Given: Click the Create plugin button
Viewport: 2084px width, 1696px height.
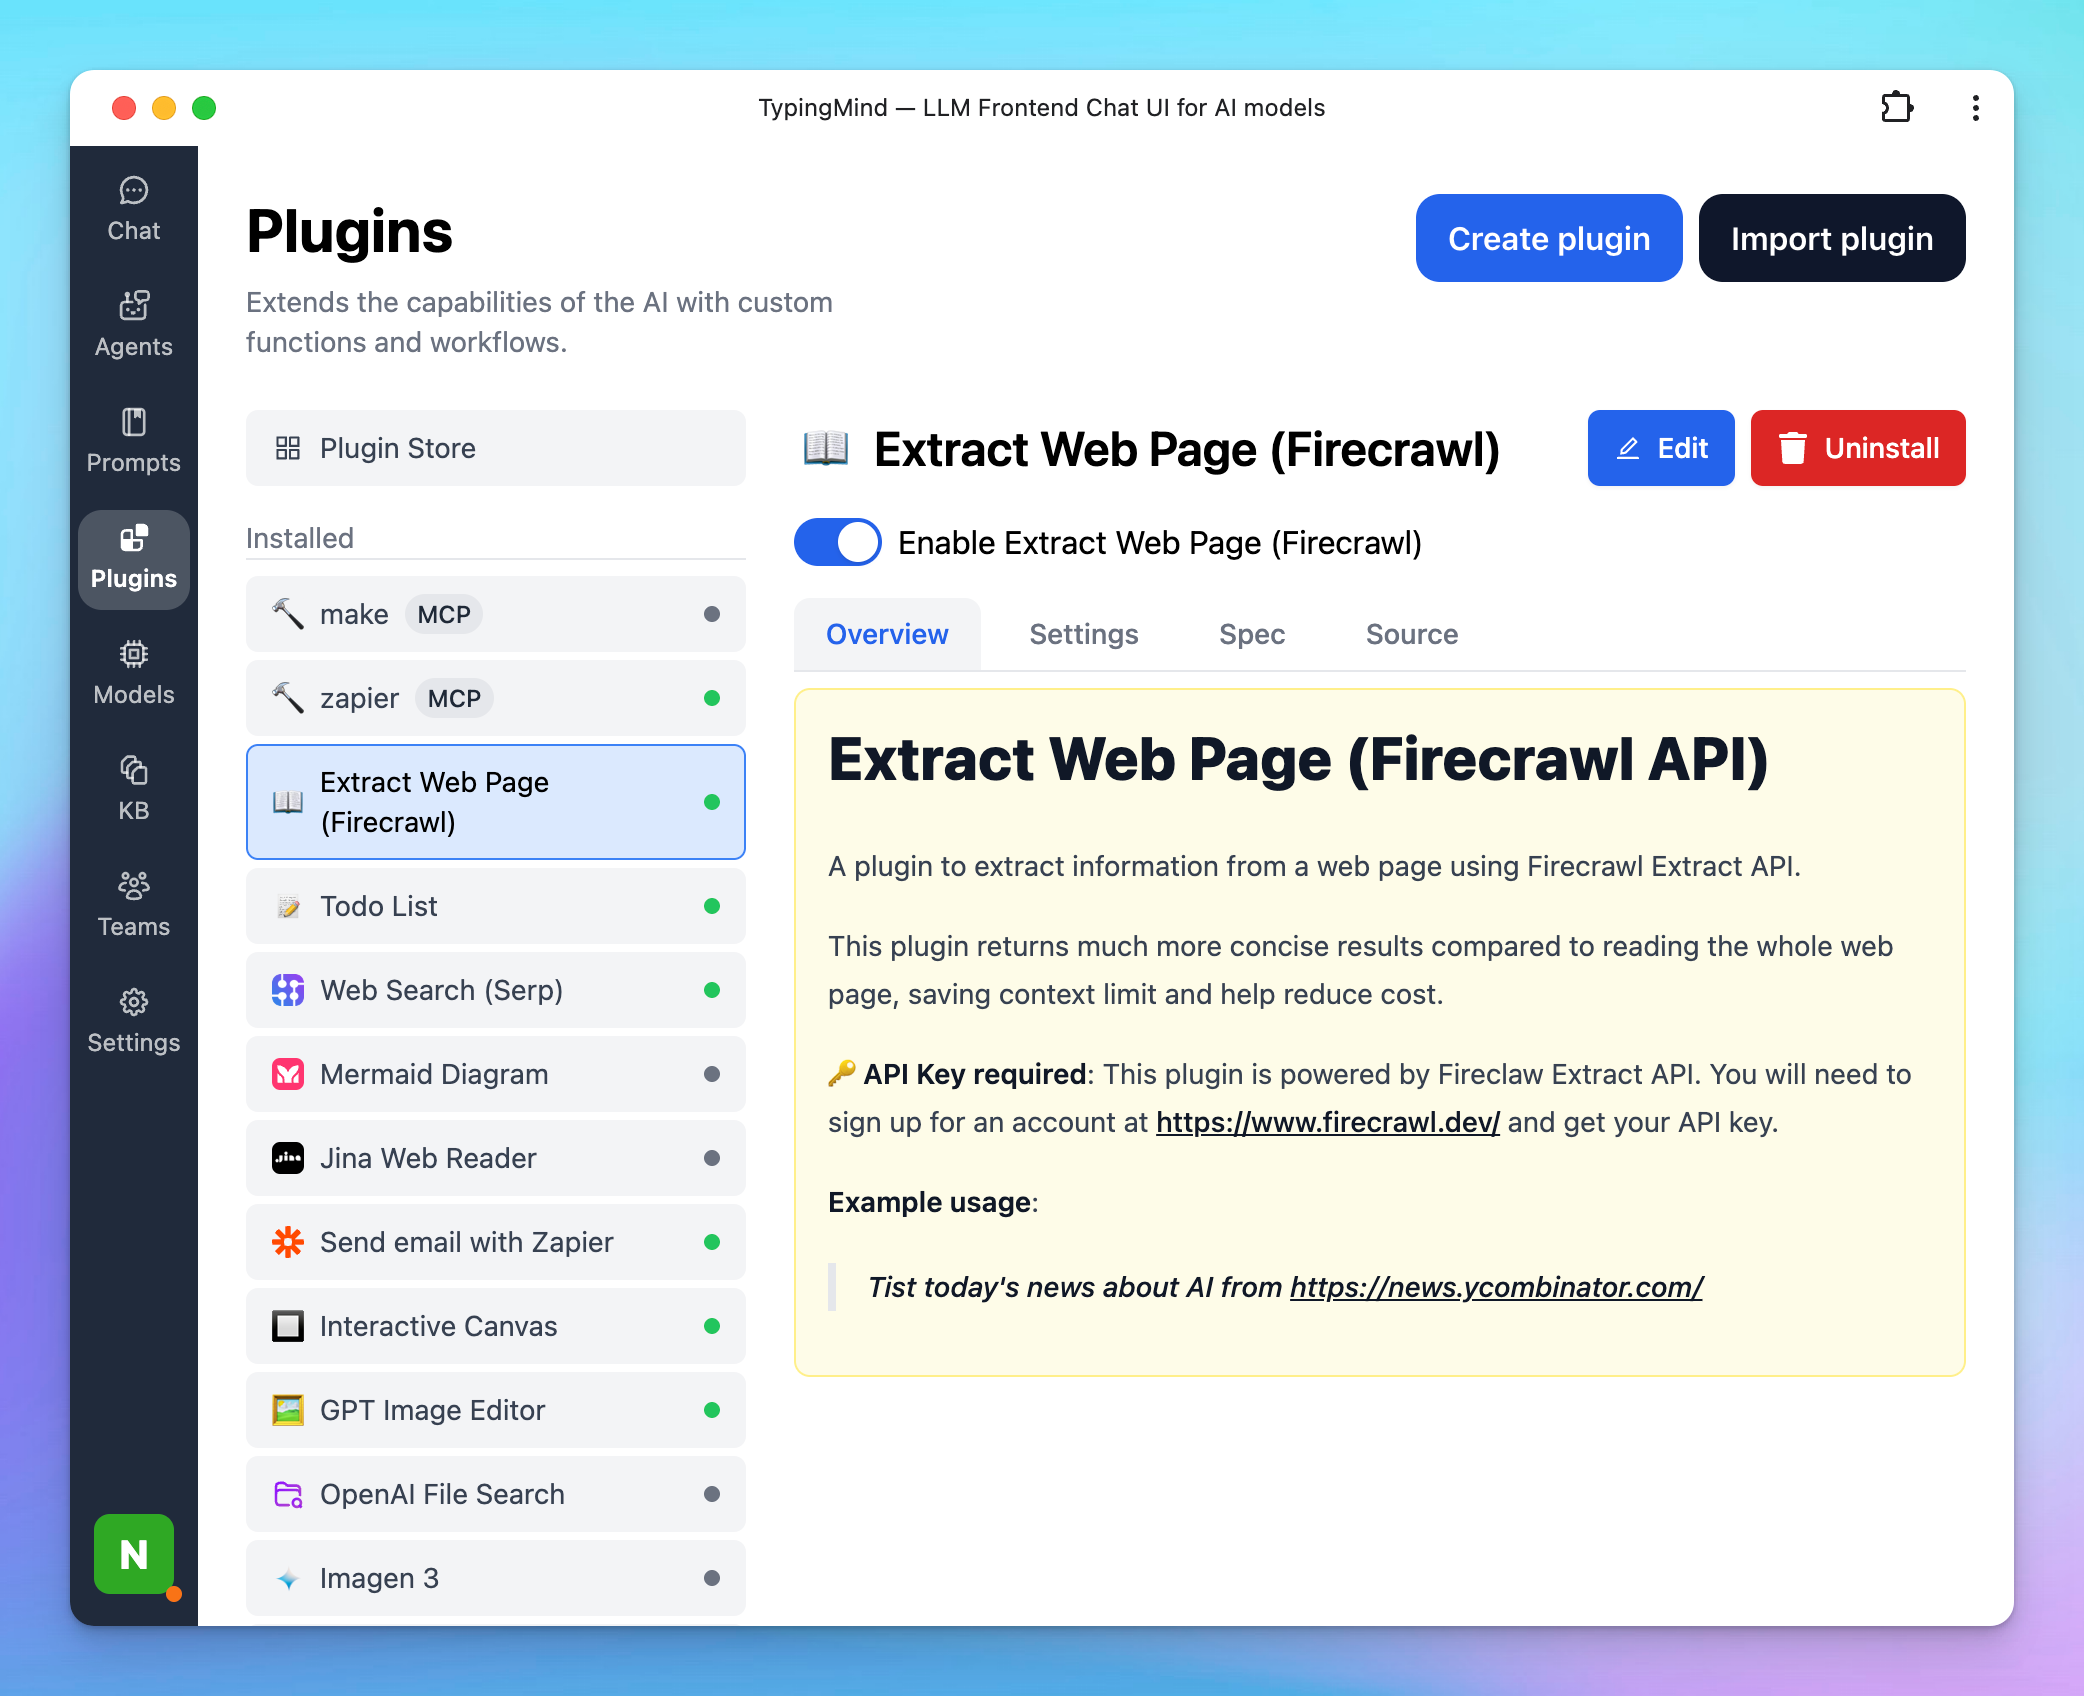Looking at the screenshot, I should tap(1548, 238).
